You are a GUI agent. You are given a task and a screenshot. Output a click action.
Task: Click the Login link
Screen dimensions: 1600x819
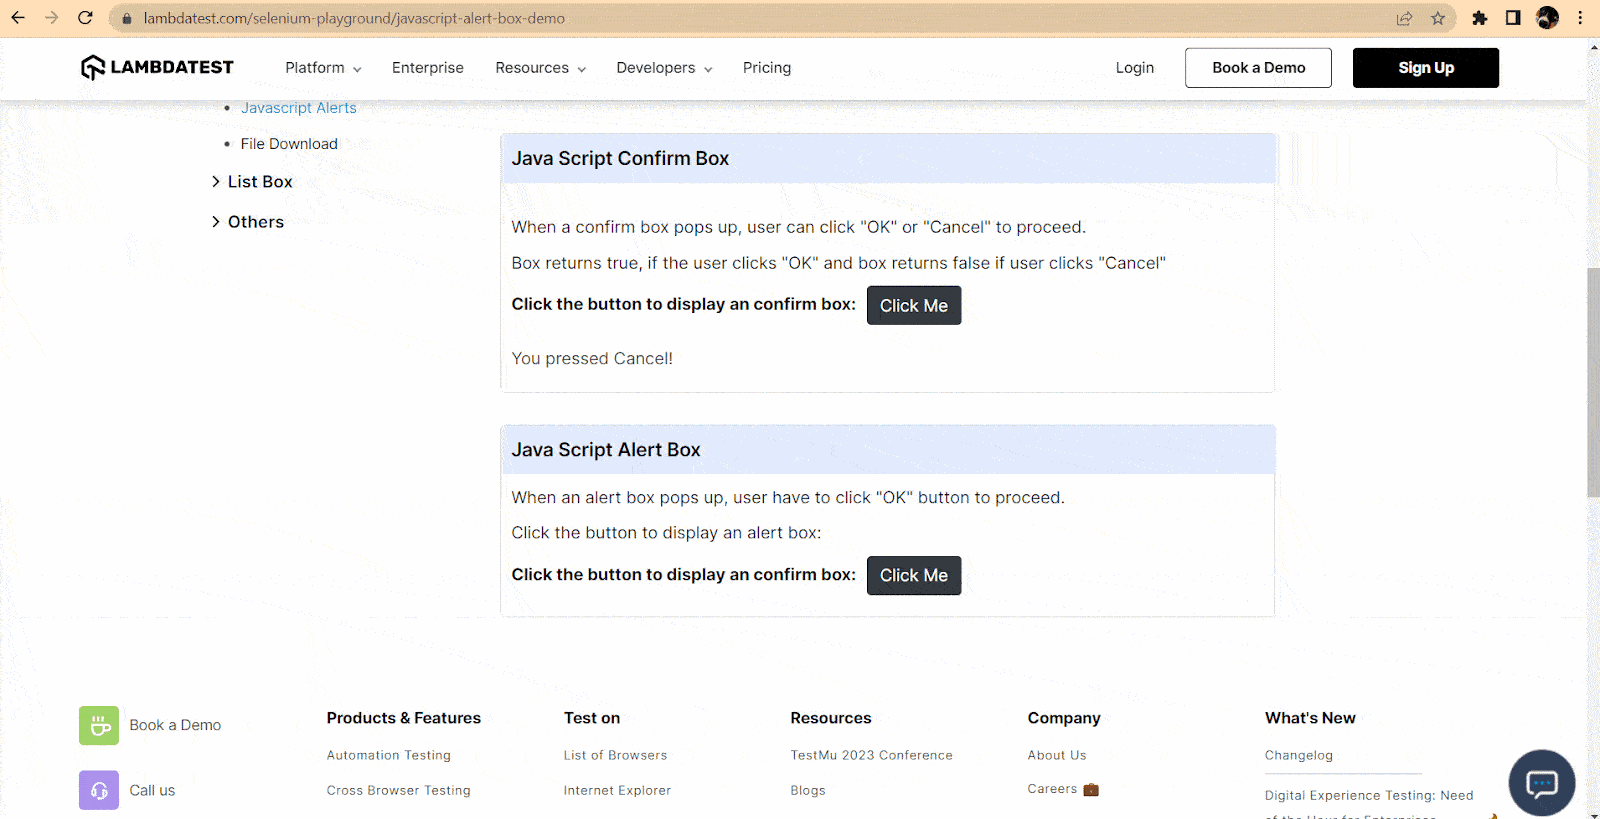[x=1135, y=68]
